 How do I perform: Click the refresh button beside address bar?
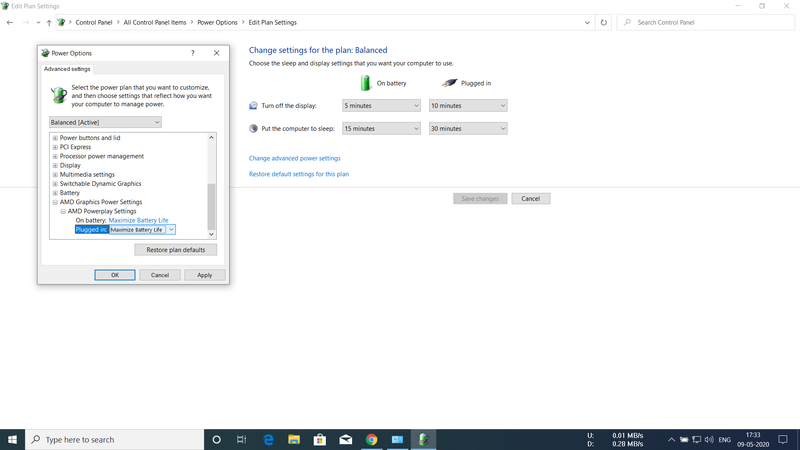pos(603,22)
